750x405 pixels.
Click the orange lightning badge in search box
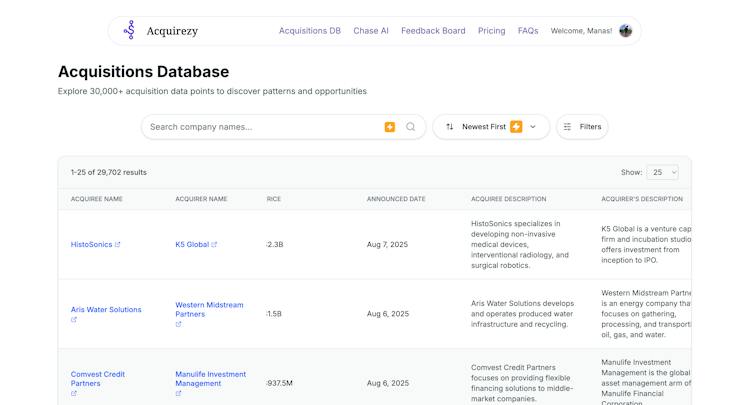pyautogui.click(x=390, y=127)
